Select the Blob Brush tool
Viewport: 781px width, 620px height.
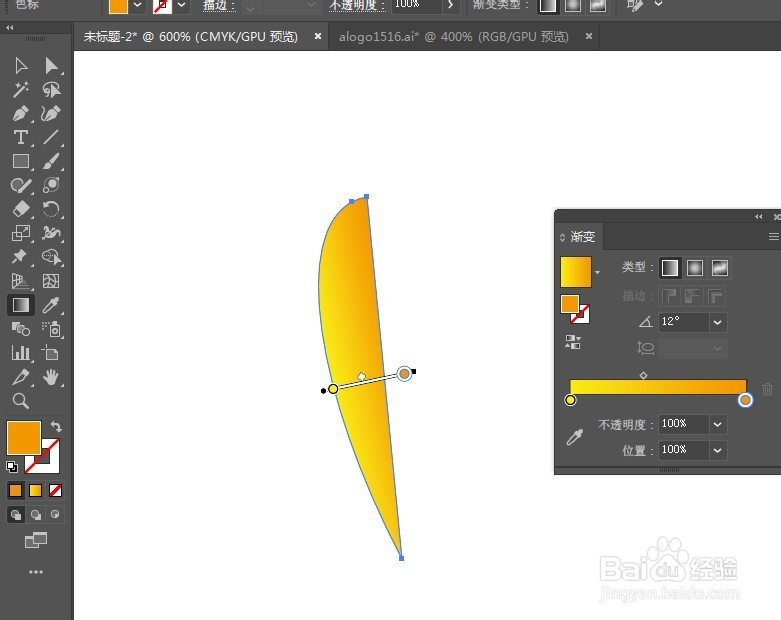[51, 185]
